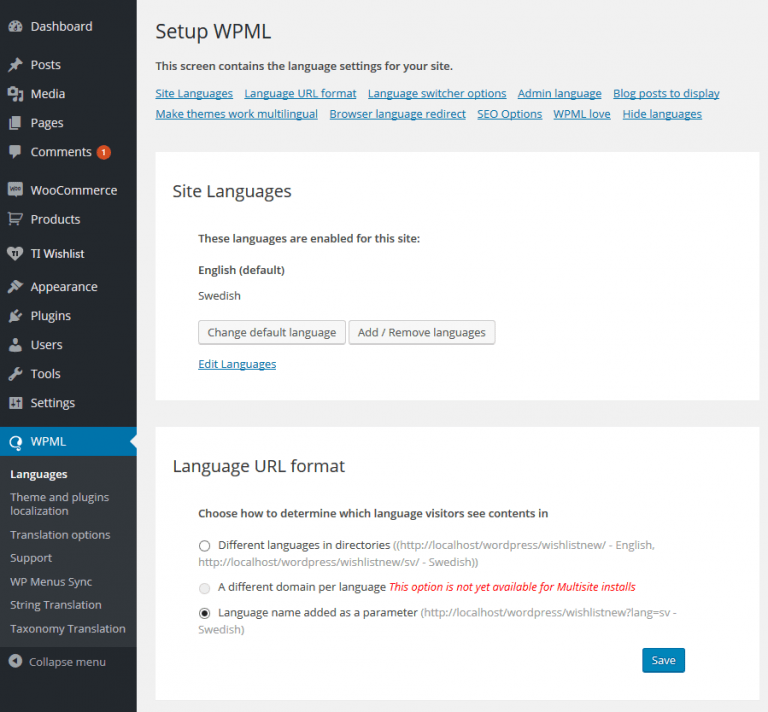Viewport: 768px width, 712px height.
Task: Click the Posts pushpin icon
Action: click(x=15, y=65)
